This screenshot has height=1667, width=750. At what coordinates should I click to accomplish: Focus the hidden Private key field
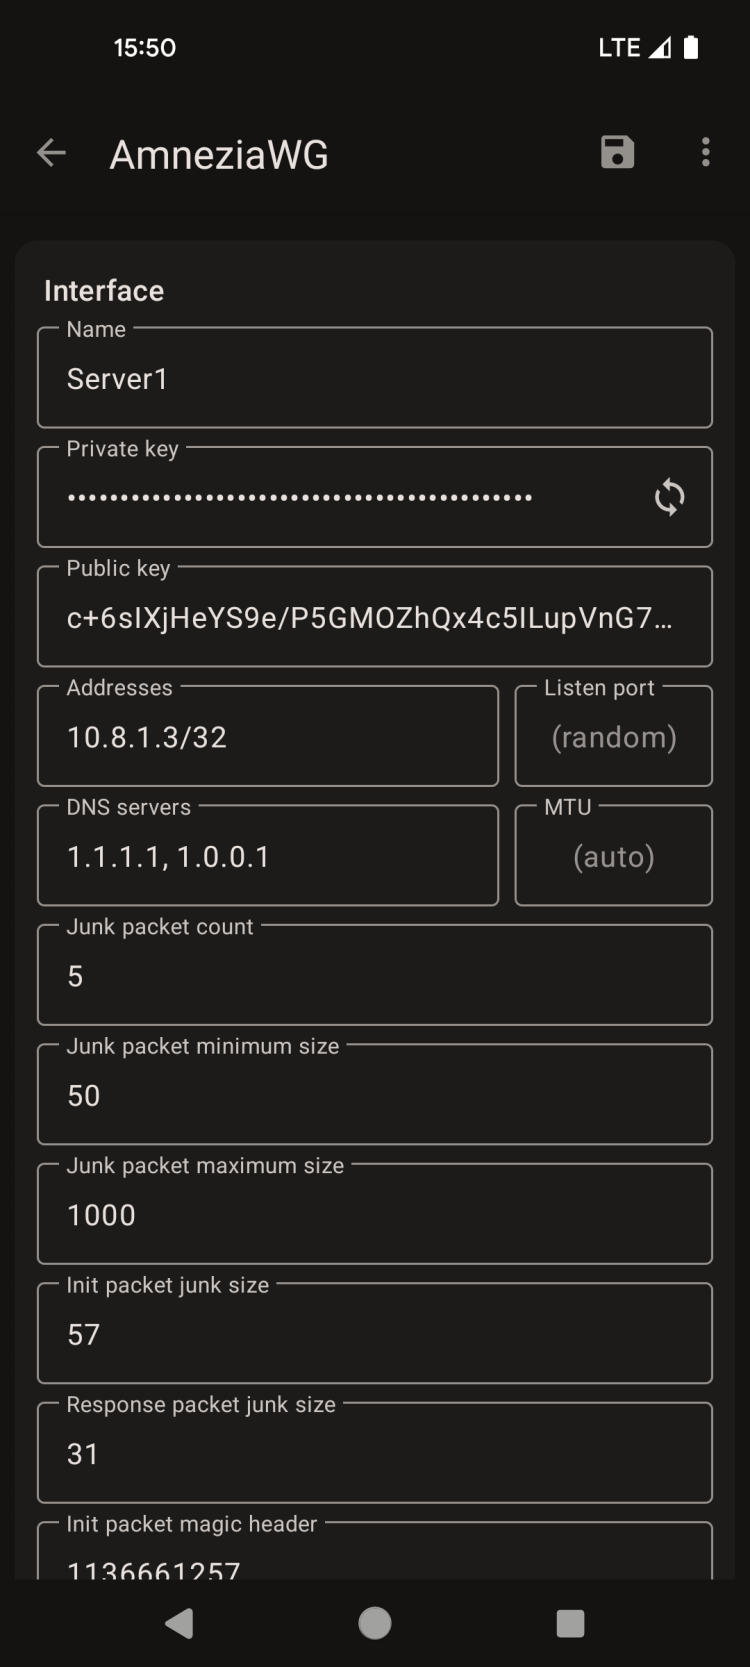click(340, 497)
